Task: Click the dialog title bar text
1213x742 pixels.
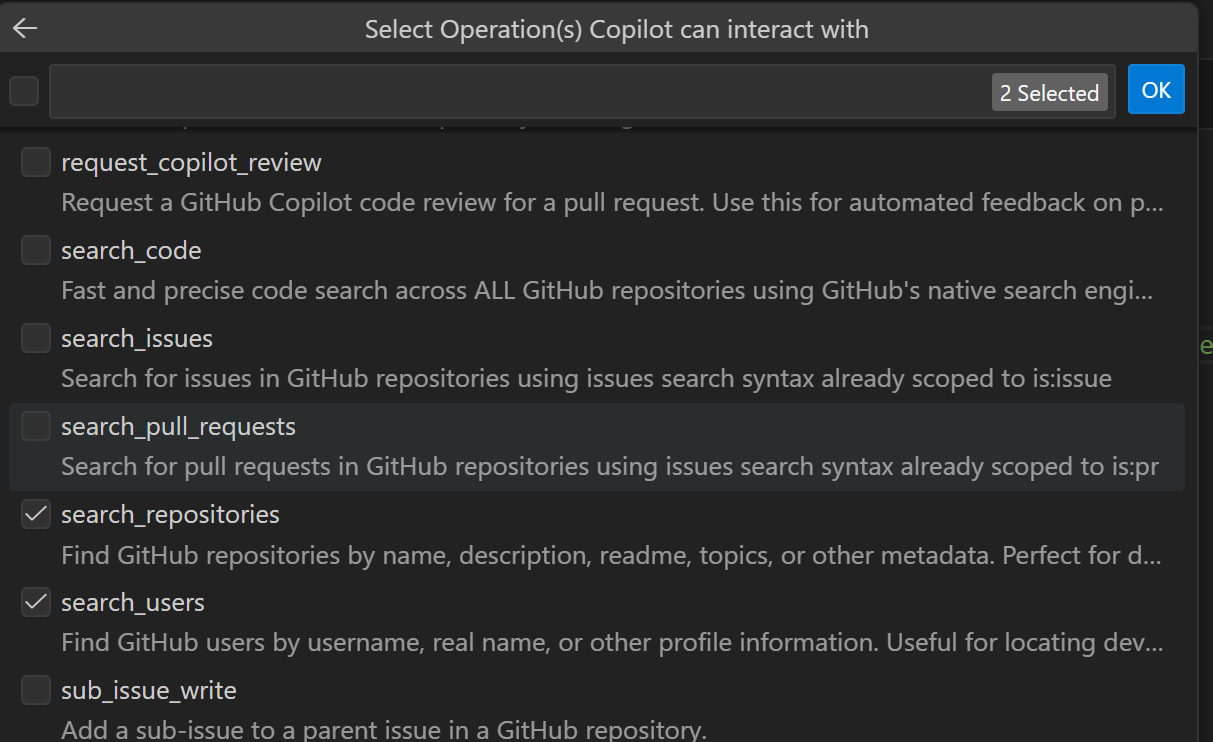Action: [x=616, y=28]
